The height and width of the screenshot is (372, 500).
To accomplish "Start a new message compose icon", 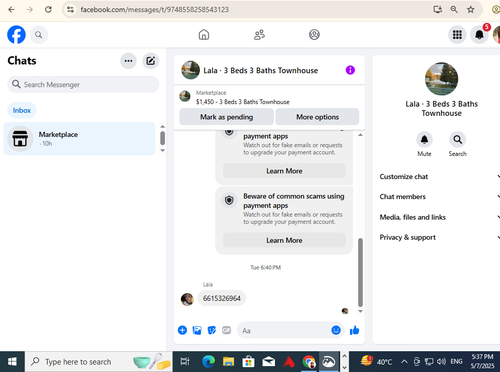I will [x=151, y=61].
